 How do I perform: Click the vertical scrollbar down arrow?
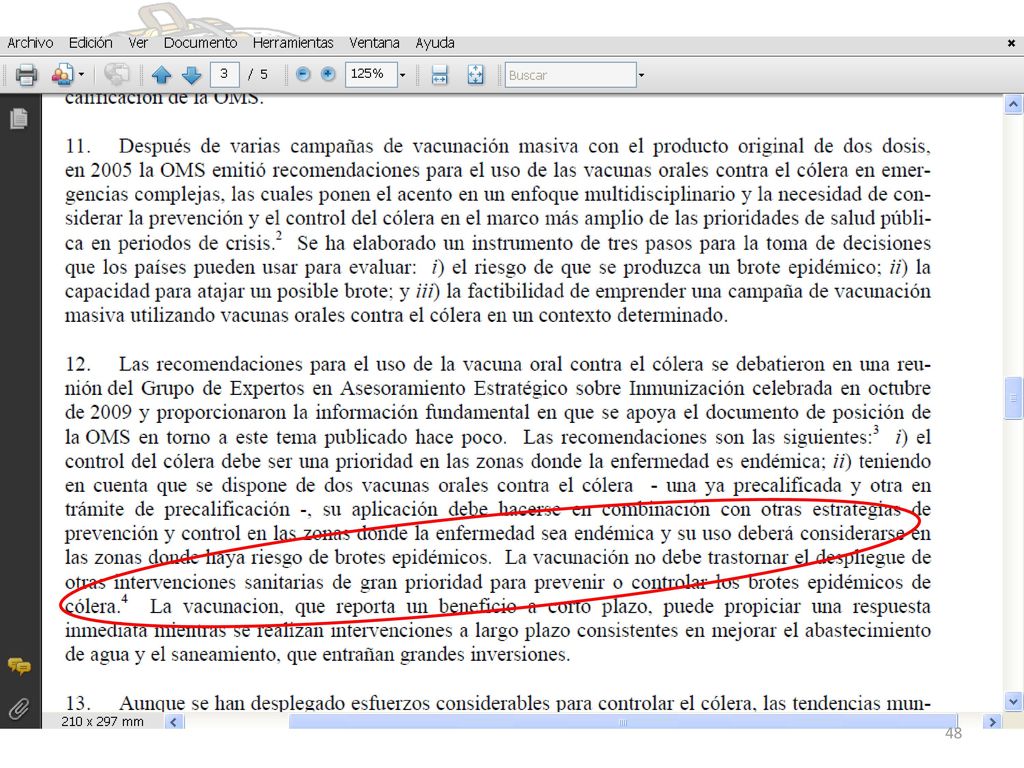1013,702
